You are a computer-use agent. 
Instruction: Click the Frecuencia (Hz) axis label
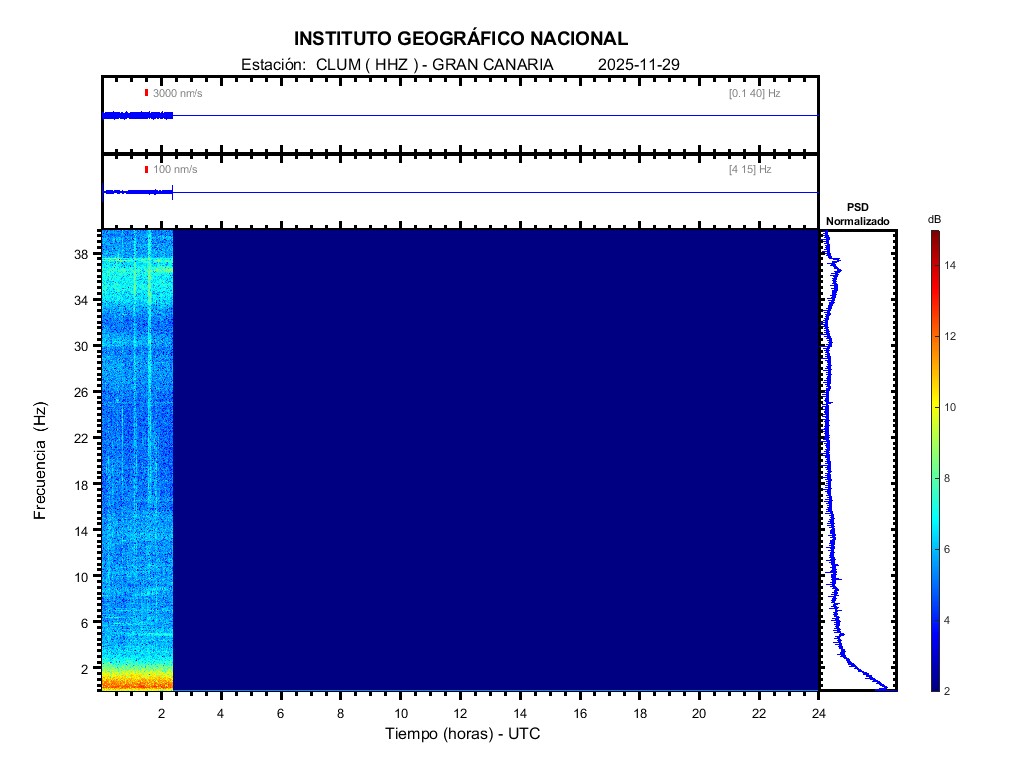click(41, 460)
